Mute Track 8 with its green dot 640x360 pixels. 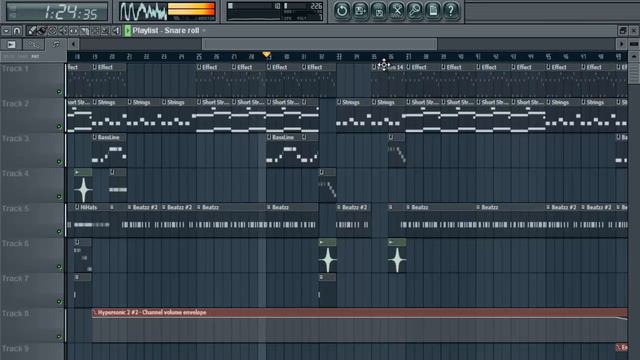pyautogui.click(x=59, y=337)
